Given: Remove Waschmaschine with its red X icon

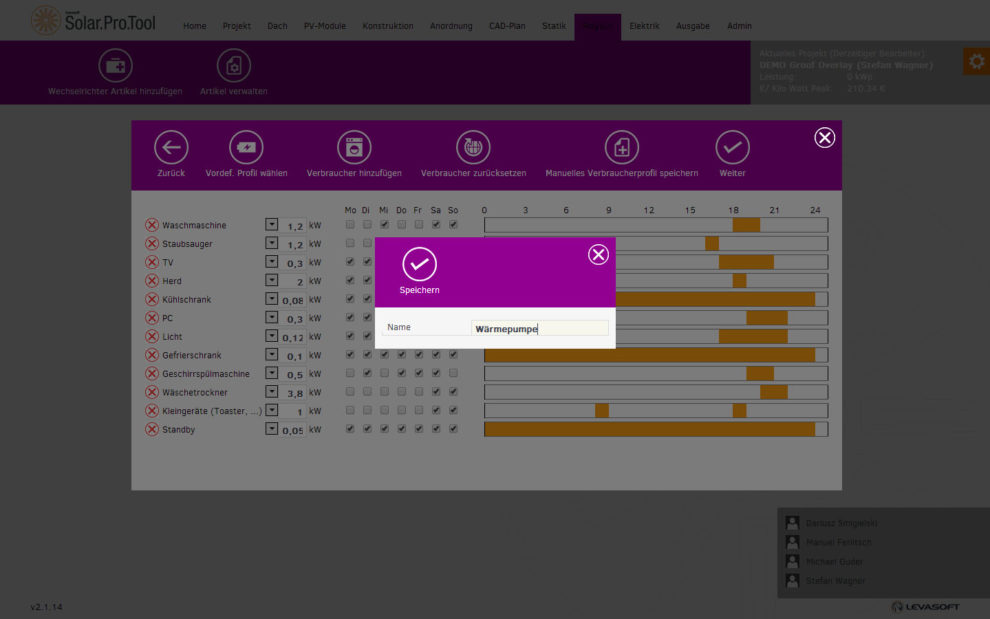Looking at the screenshot, I should point(152,226).
